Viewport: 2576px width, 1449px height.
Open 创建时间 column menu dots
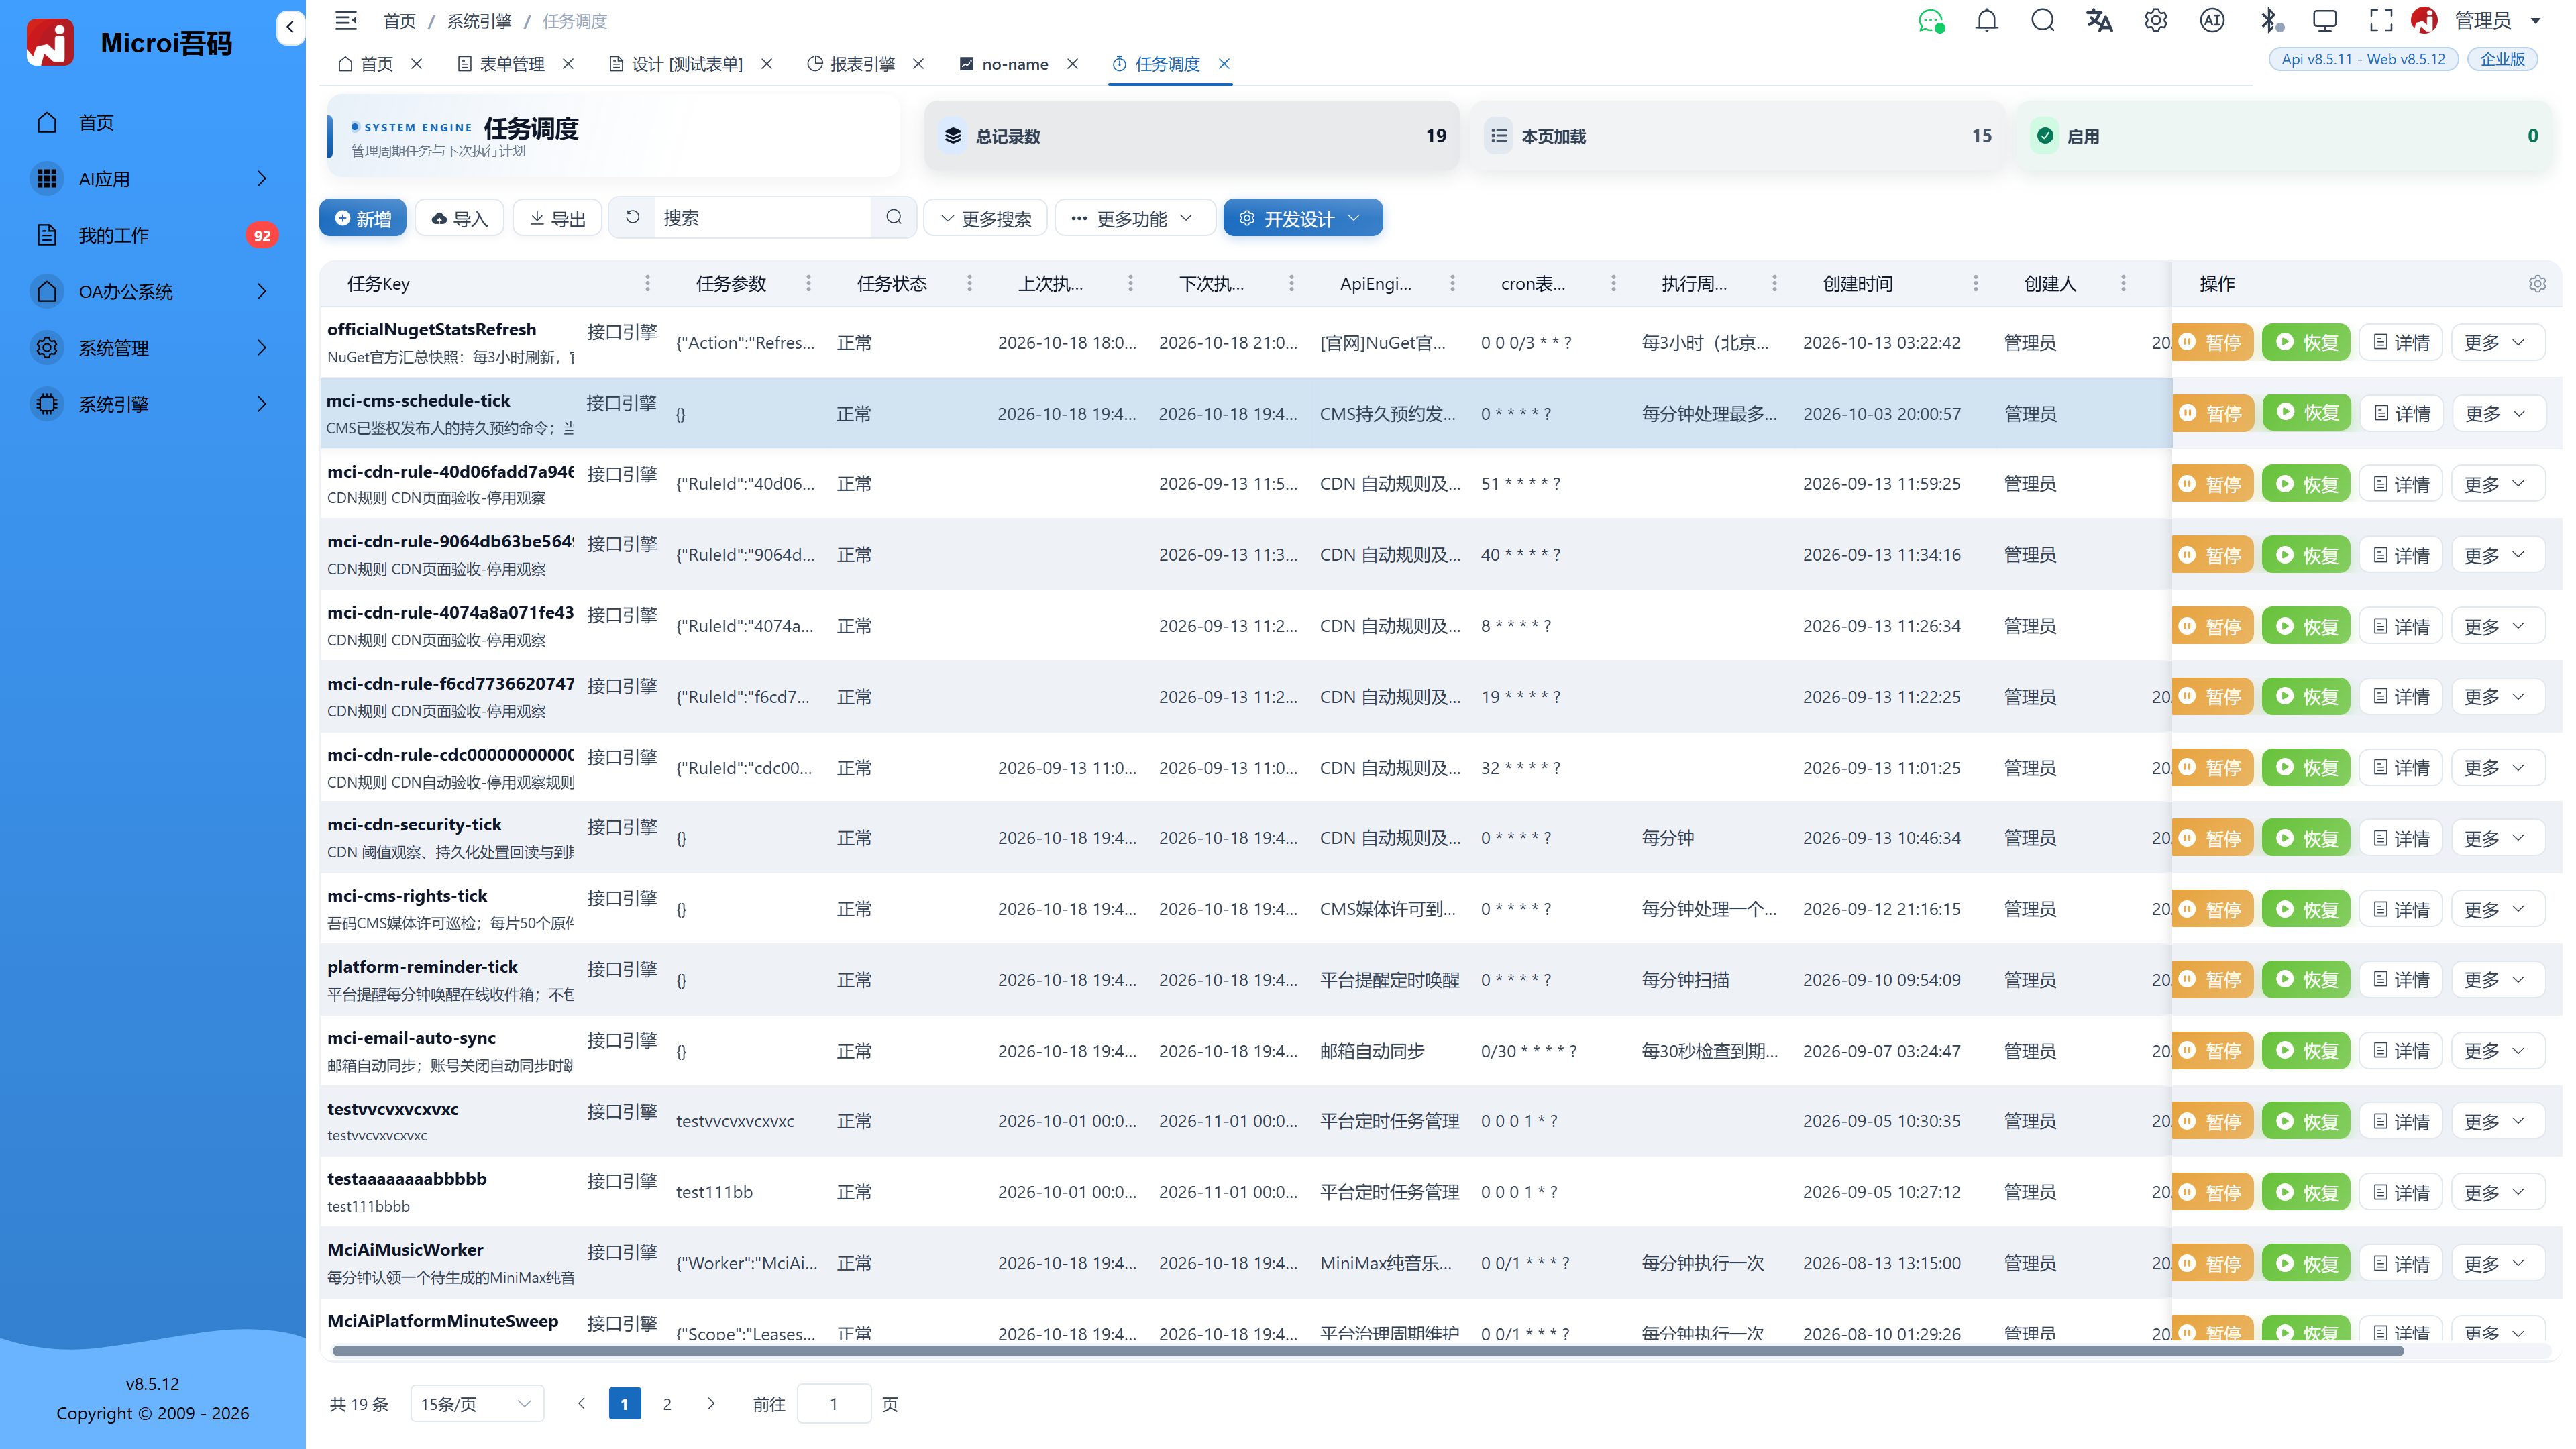pos(1975,284)
